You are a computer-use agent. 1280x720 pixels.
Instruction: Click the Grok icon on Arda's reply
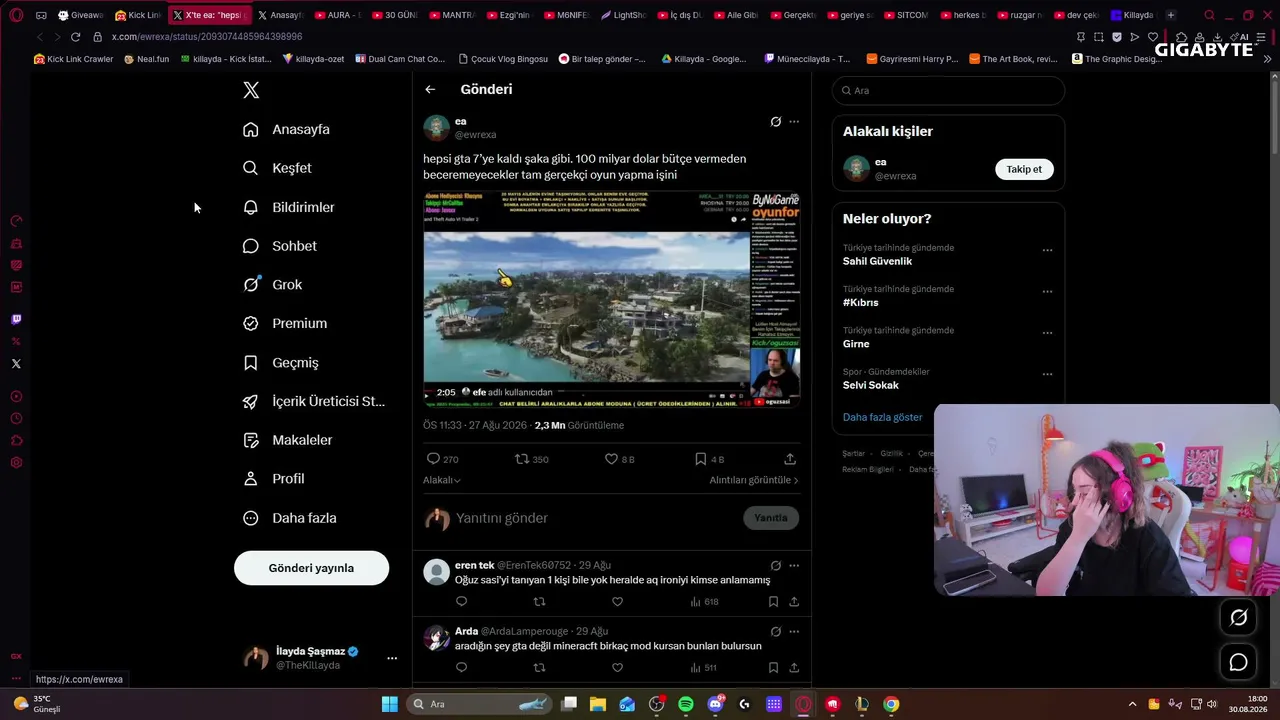(x=775, y=632)
